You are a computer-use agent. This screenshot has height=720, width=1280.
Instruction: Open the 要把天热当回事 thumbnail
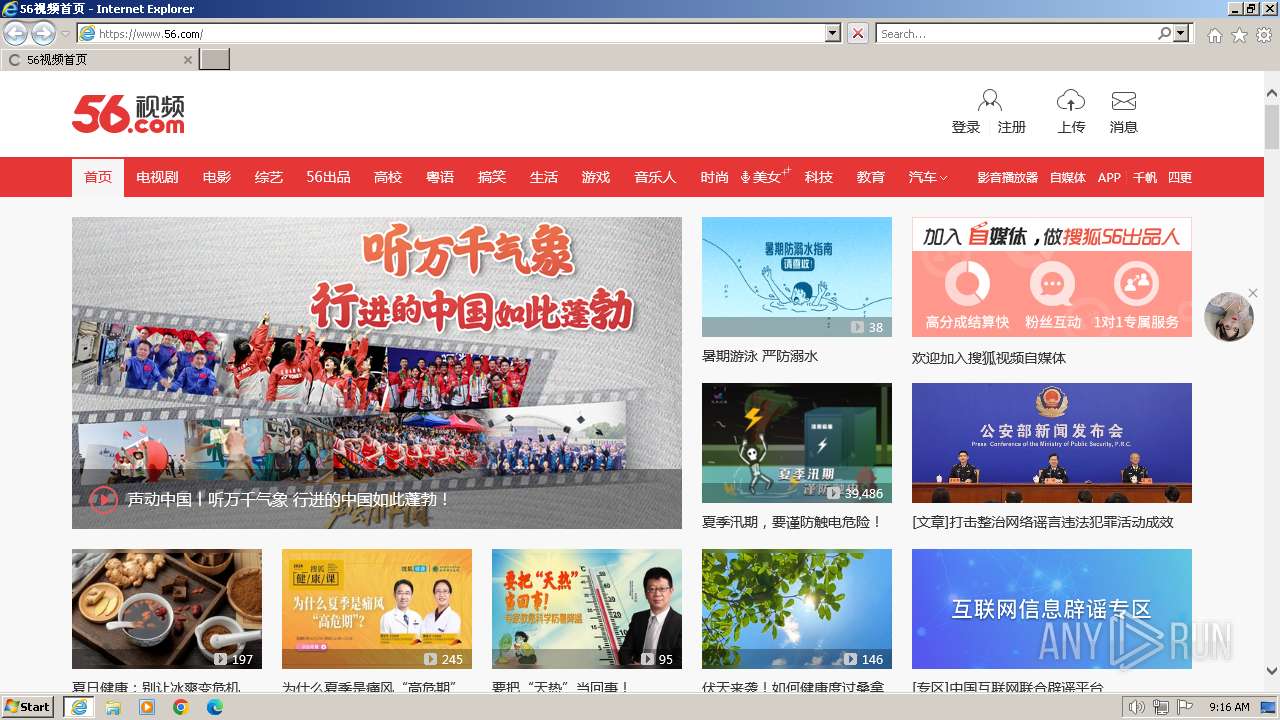[x=587, y=609]
